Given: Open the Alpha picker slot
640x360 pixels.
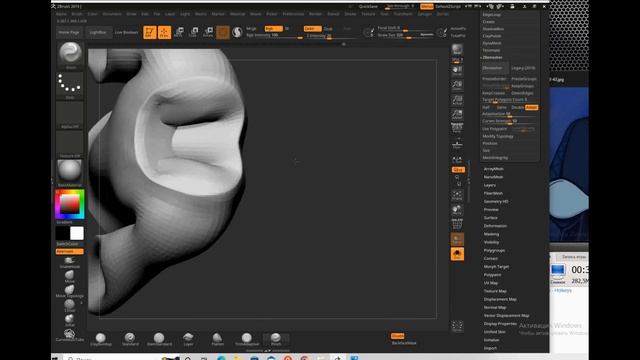Looking at the screenshot, I should coord(70,115).
